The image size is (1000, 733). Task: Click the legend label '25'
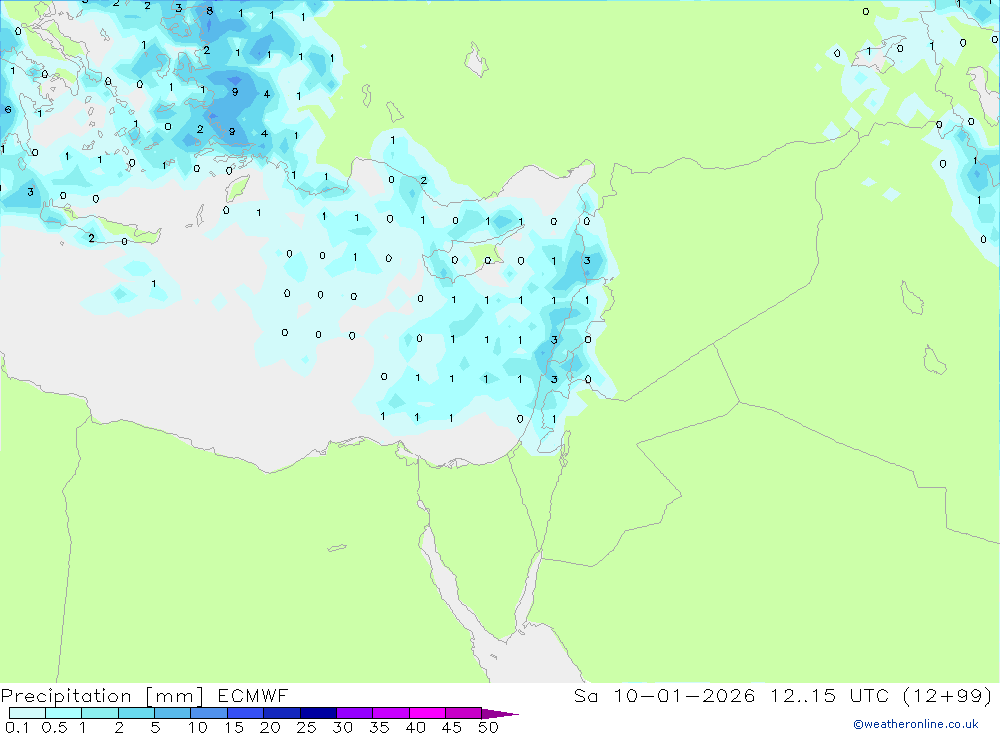coord(306,727)
